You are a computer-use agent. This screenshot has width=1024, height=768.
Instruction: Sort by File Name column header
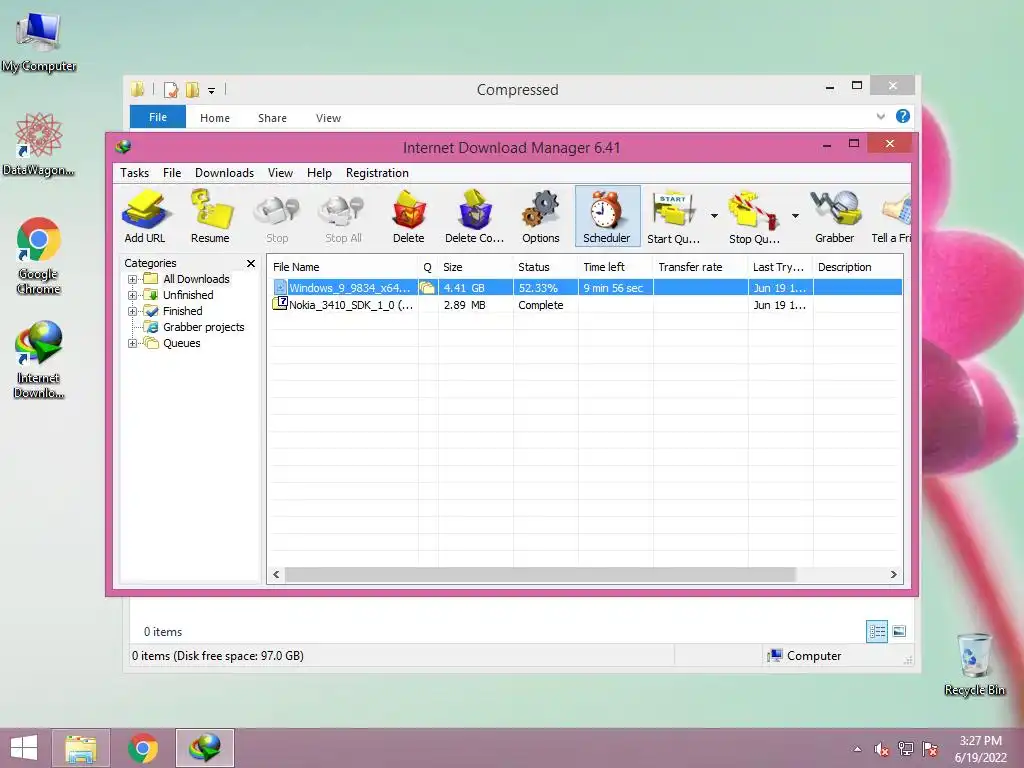point(343,267)
